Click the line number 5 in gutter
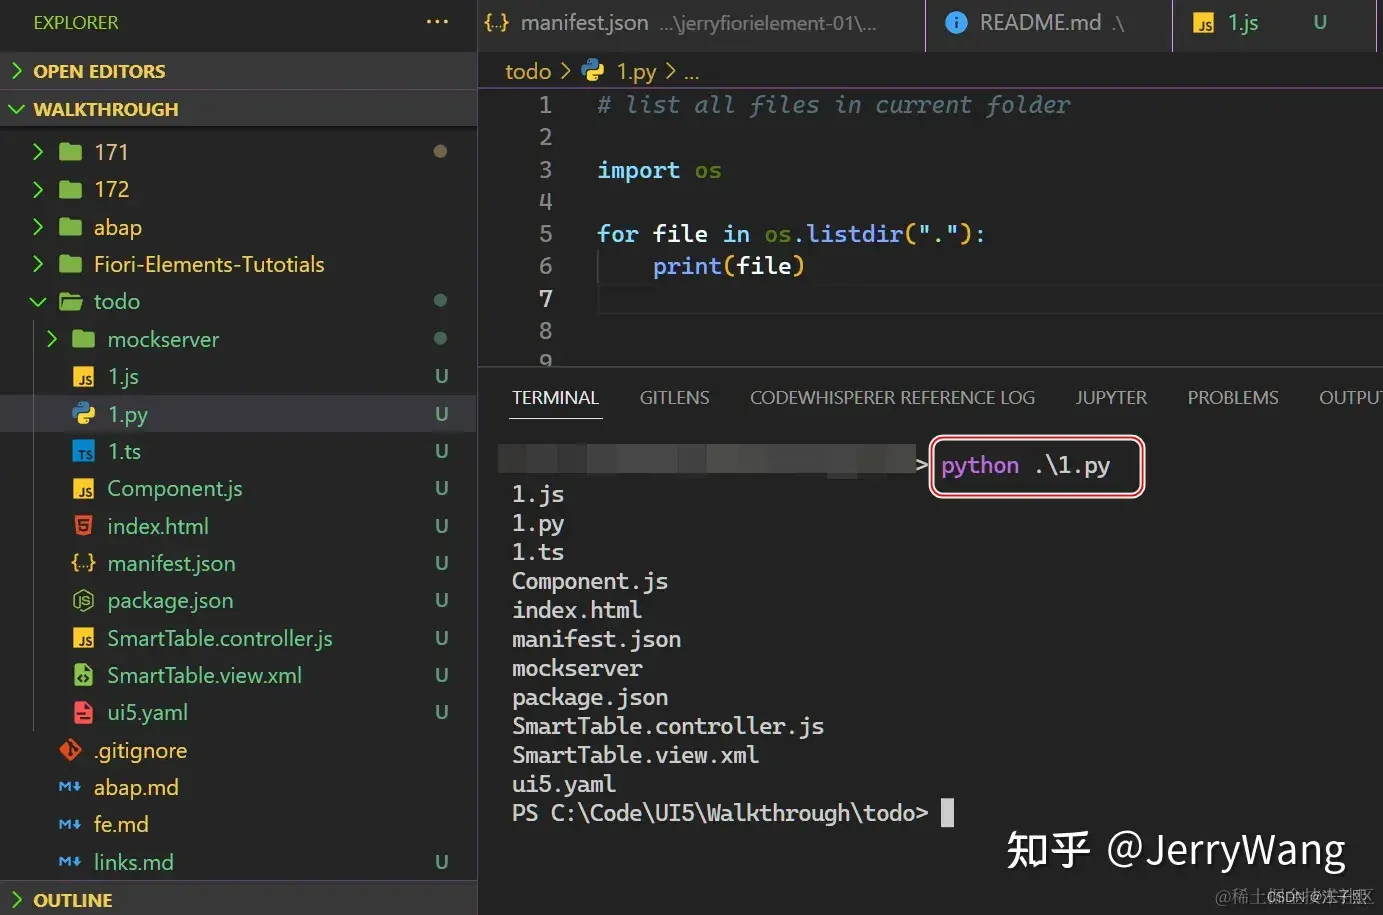 pos(545,234)
